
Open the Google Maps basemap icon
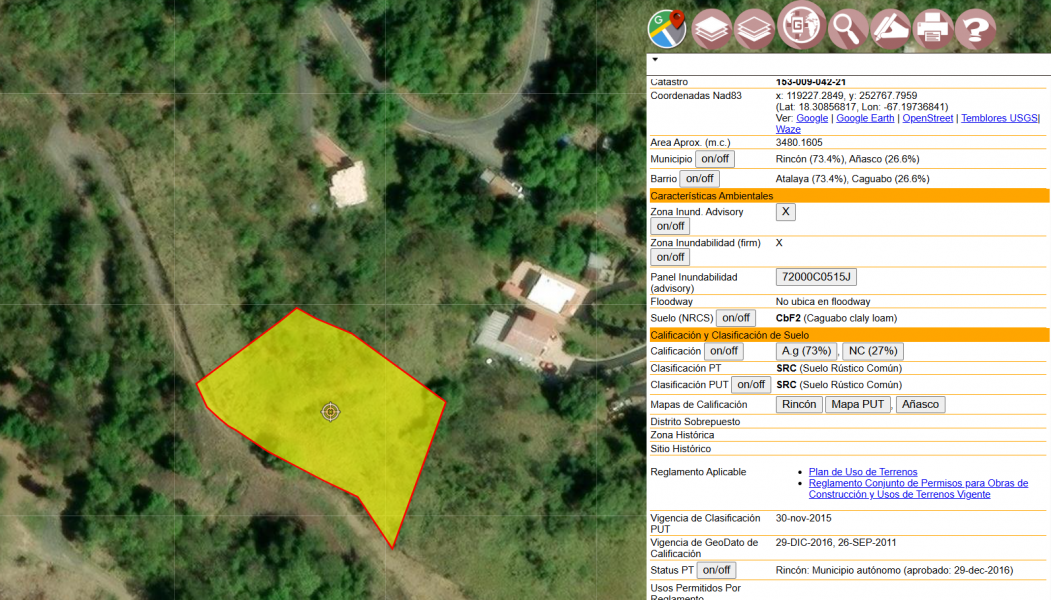666,28
